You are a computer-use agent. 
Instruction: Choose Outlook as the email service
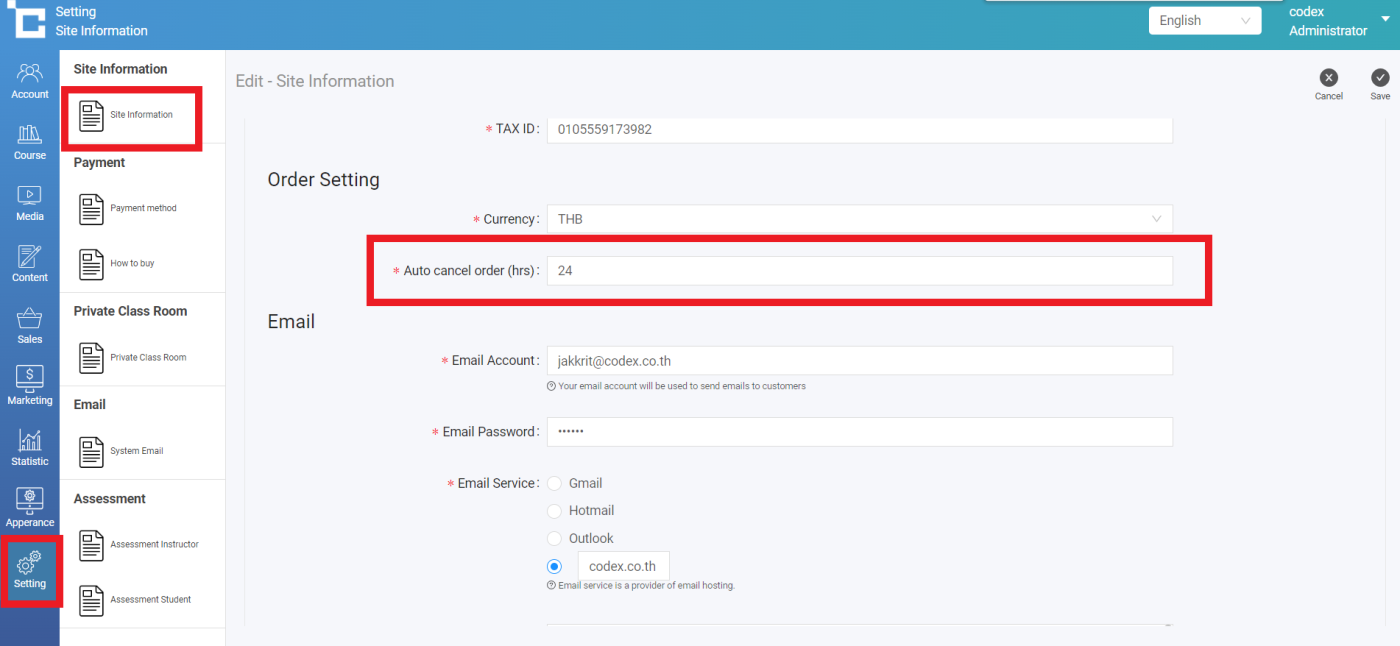point(554,538)
